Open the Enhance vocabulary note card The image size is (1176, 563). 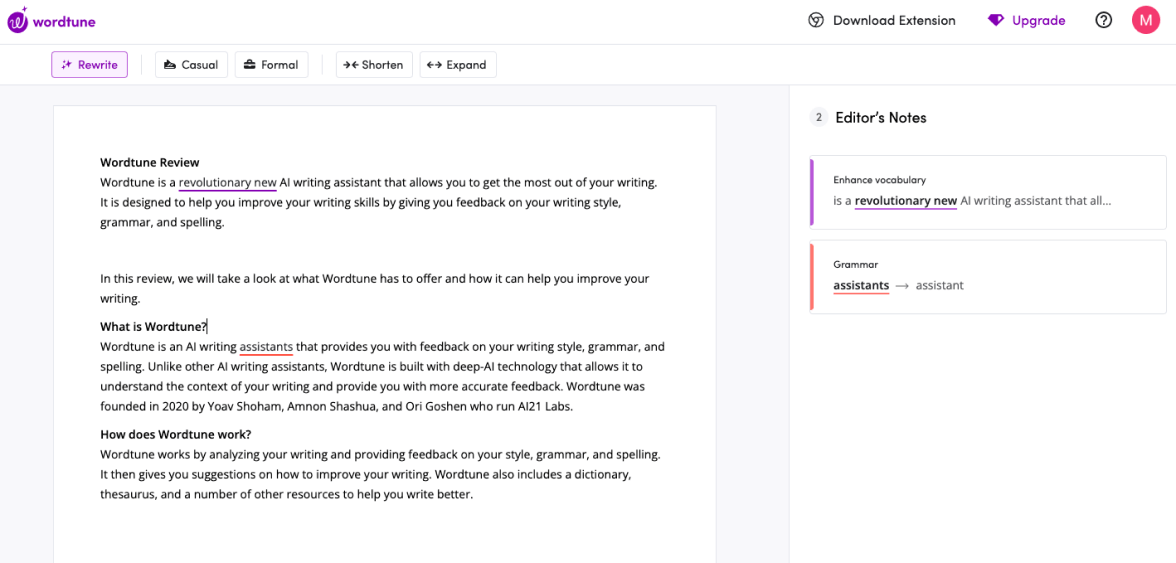(987, 192)
